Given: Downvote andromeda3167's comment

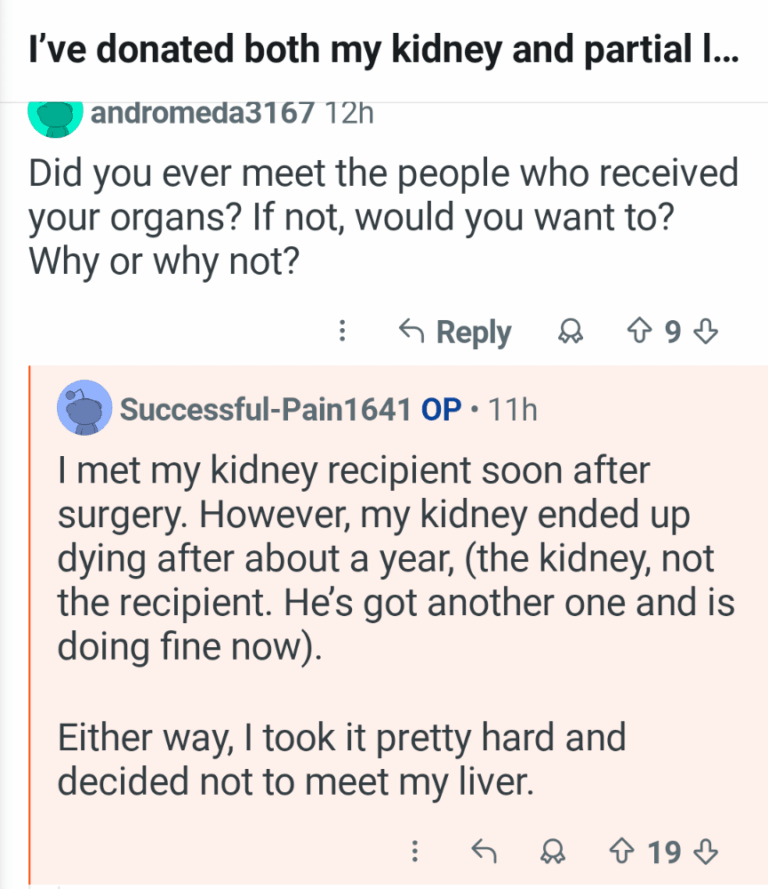Looking at the screenshot, I should coord(707,331).
